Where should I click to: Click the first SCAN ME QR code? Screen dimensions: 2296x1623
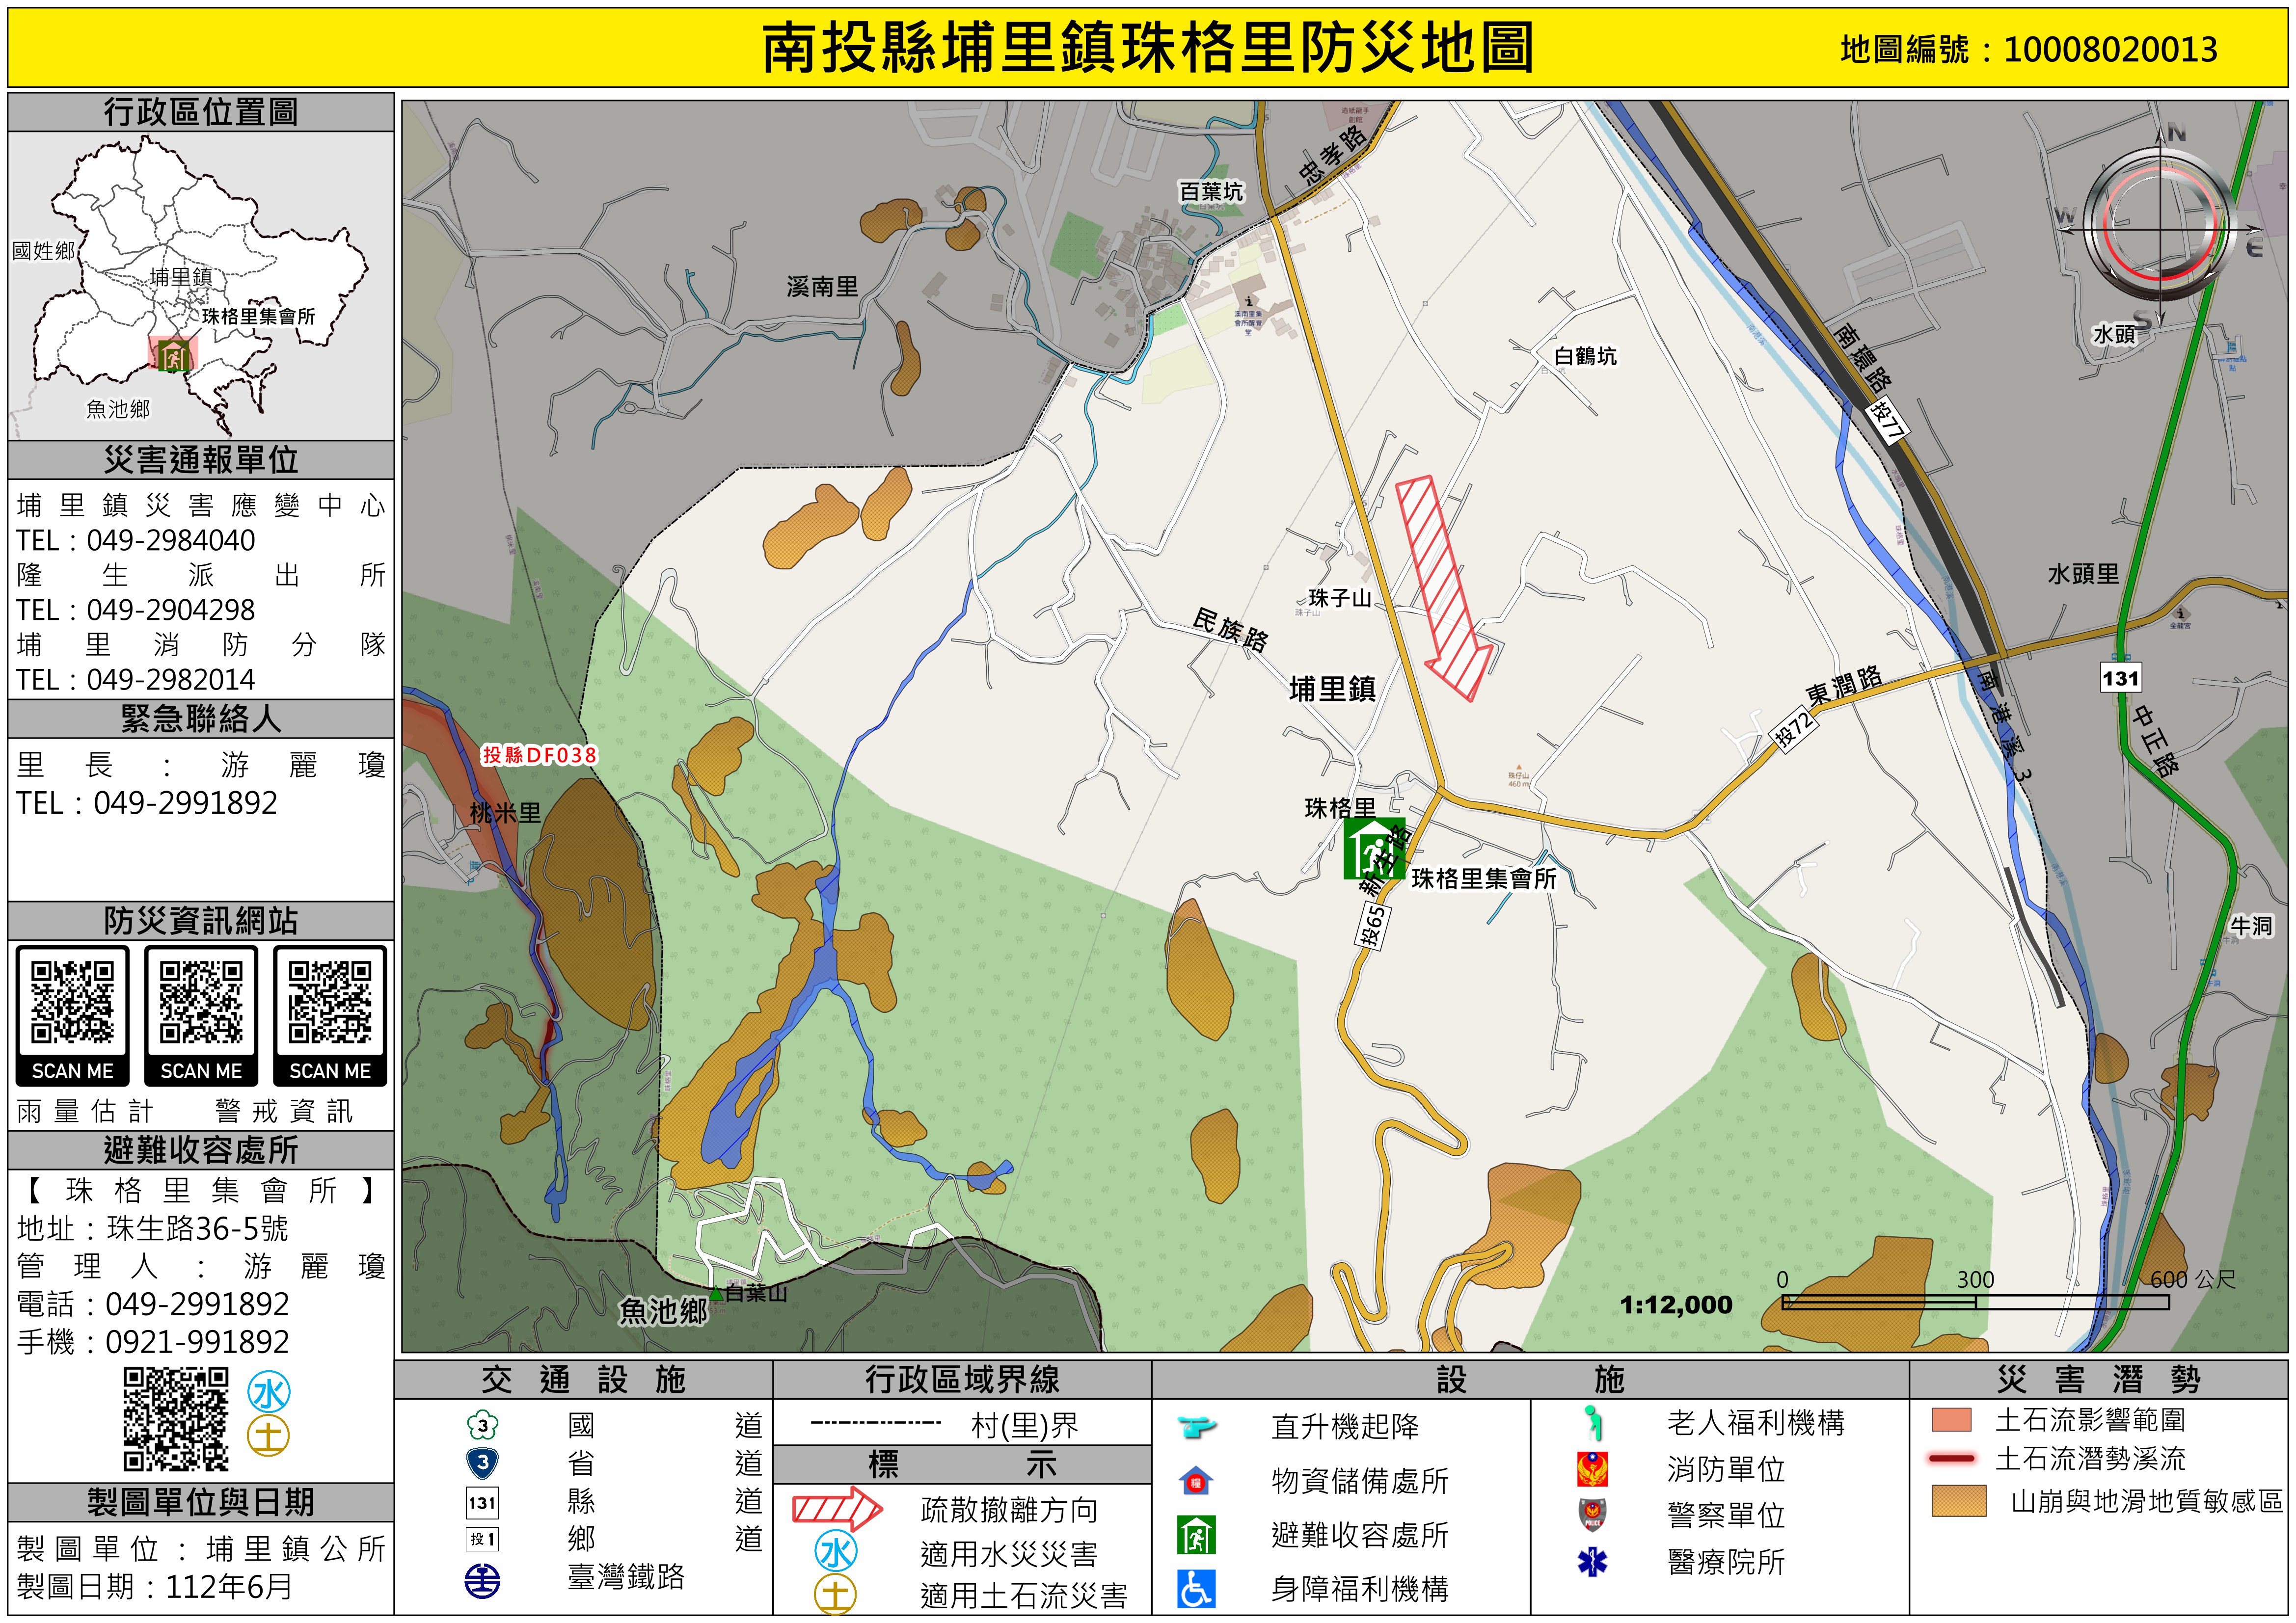point(72,1003)
